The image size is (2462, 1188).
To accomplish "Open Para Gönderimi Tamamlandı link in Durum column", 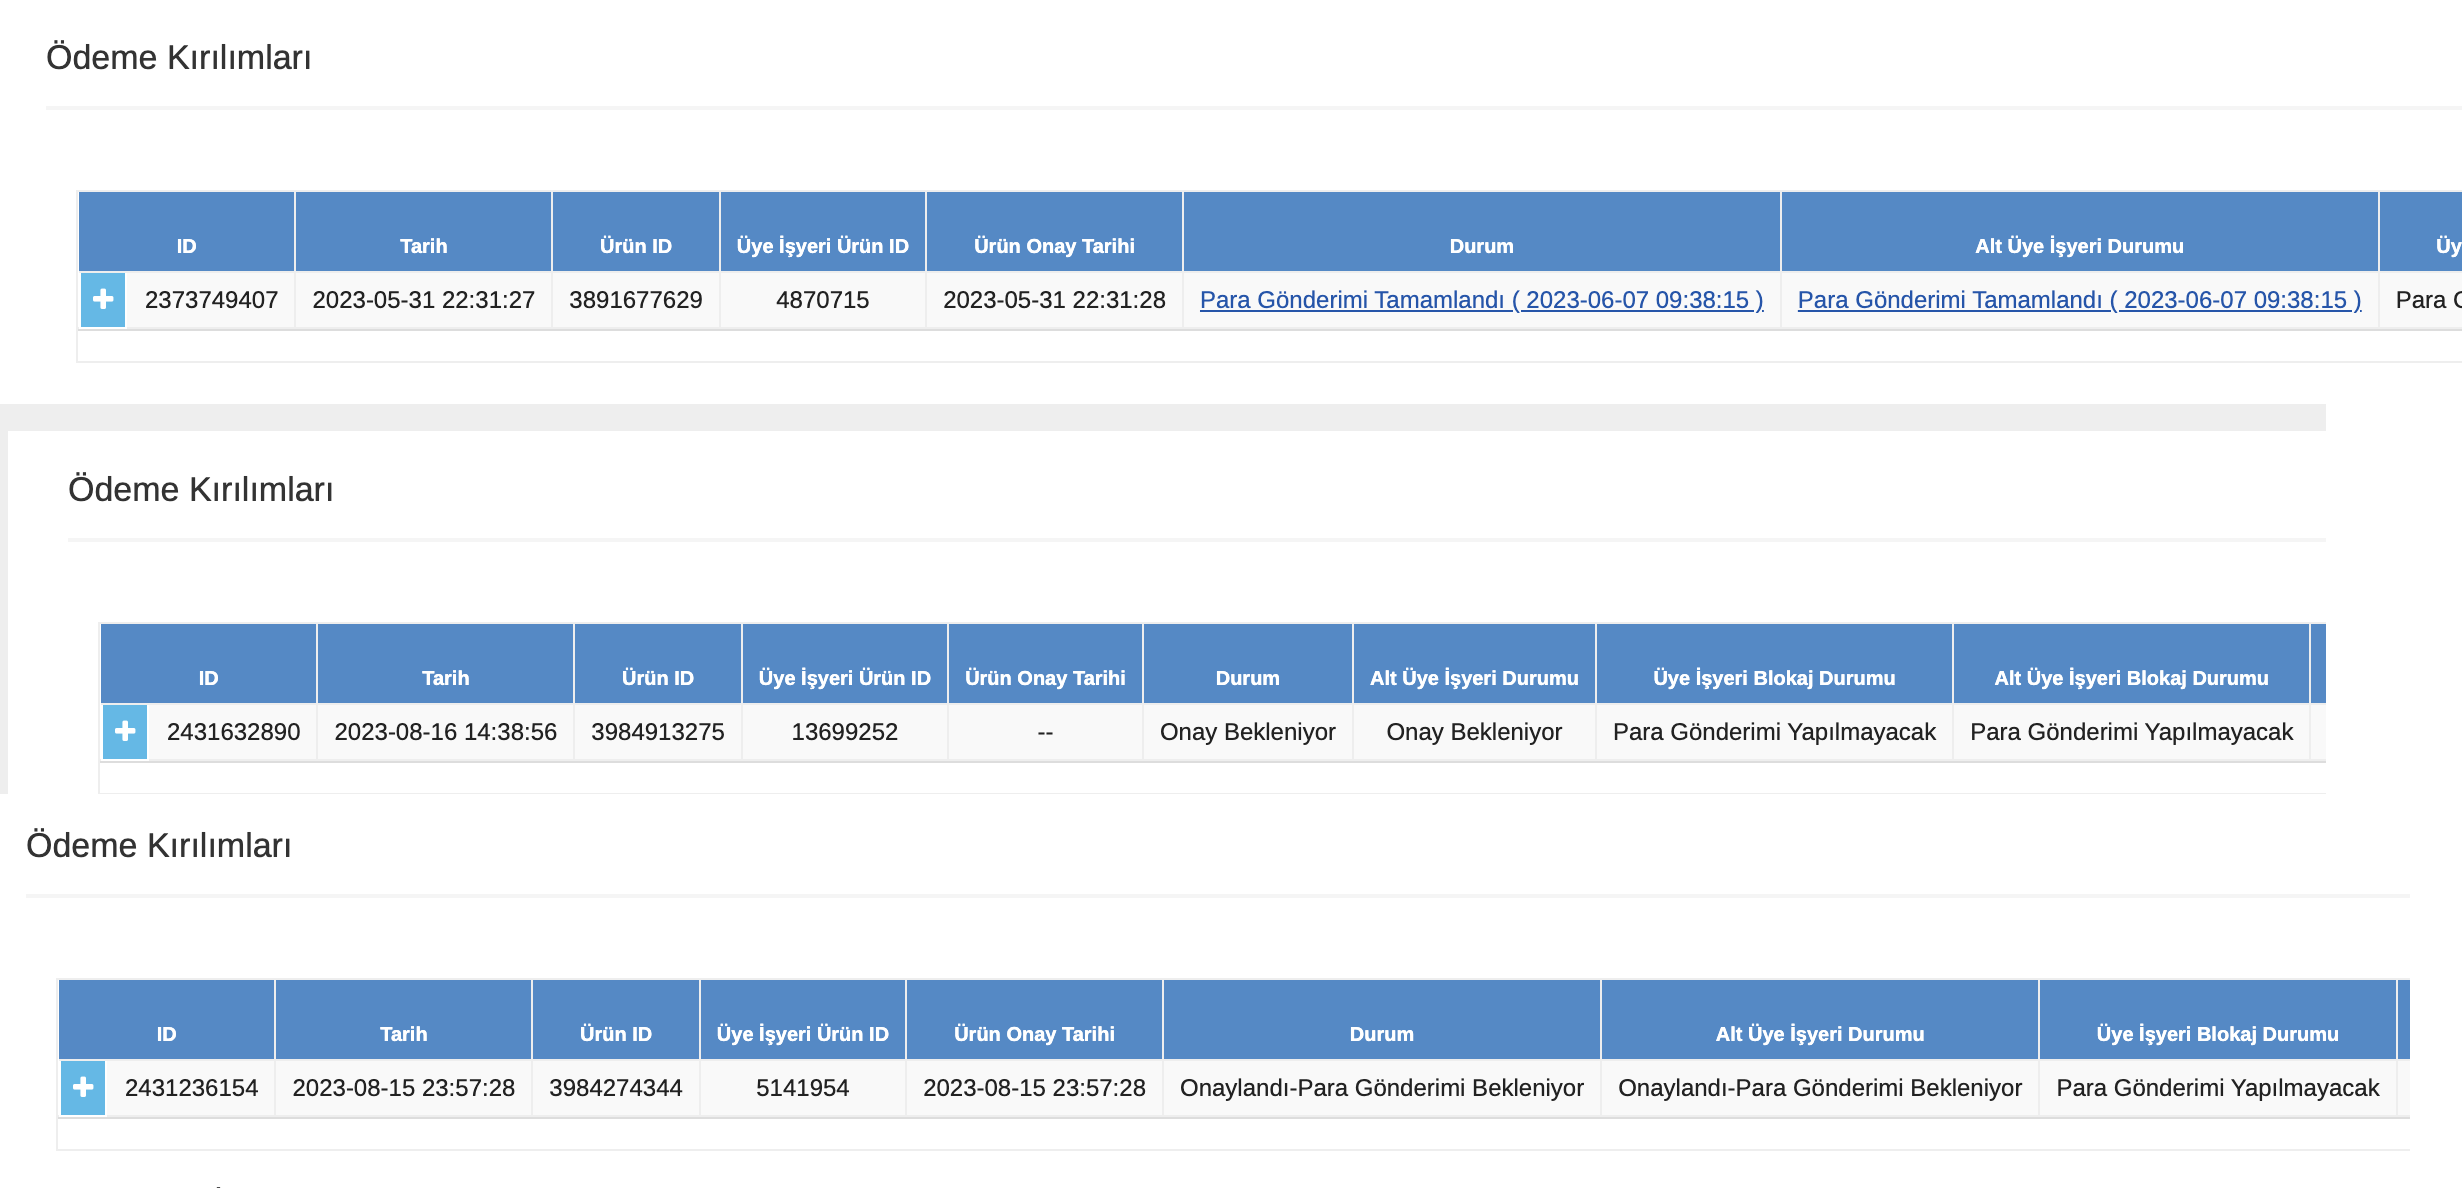I will (1481, 300).
